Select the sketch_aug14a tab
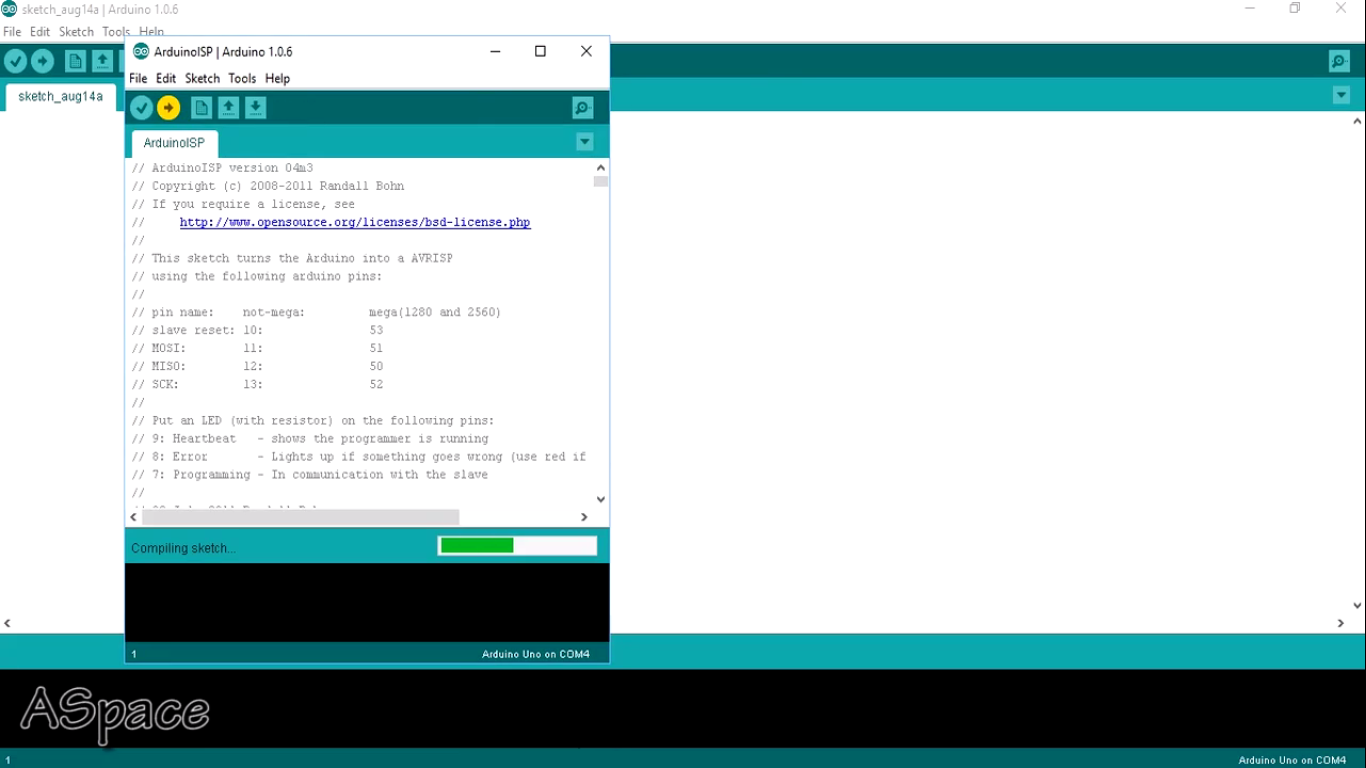Viewport: 1366px width, 768px height. point(60,97)
